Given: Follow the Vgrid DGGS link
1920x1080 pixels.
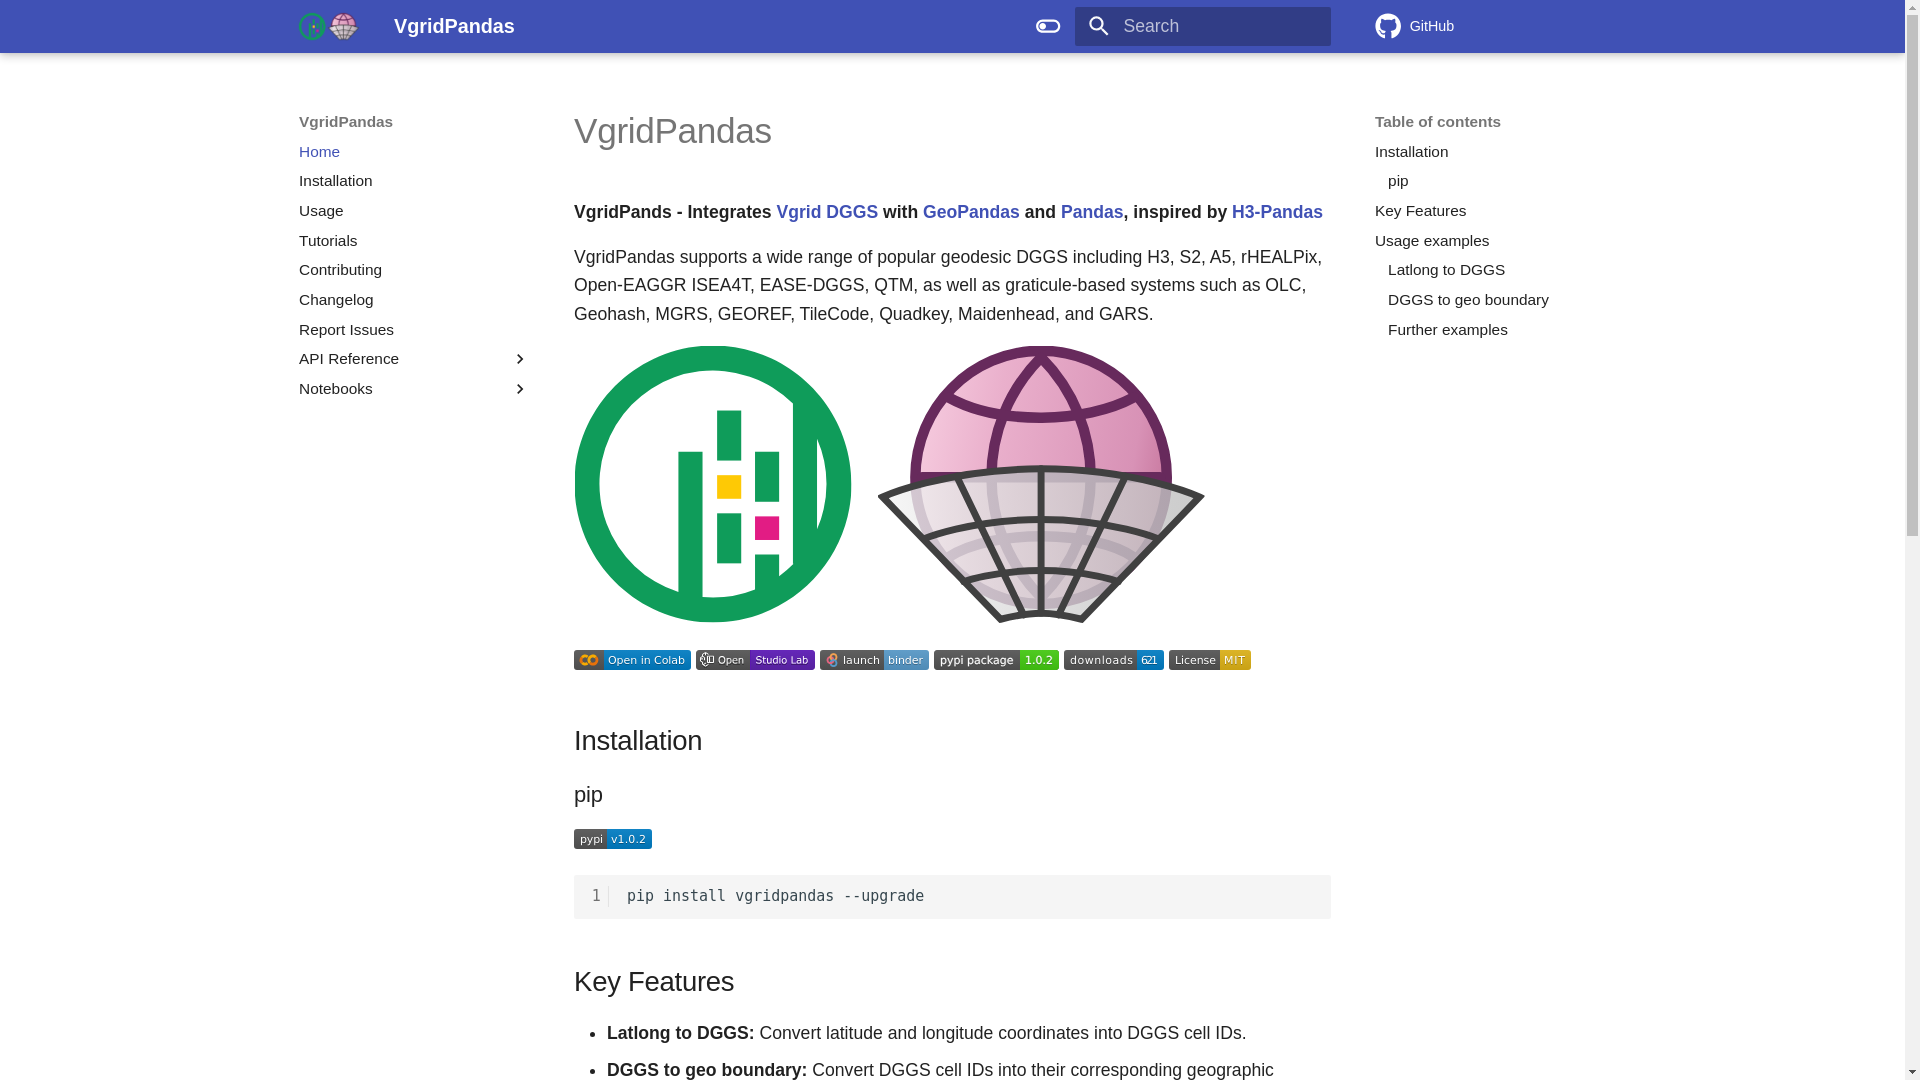Looking at the screenshot, I should [x=827, y=212].
